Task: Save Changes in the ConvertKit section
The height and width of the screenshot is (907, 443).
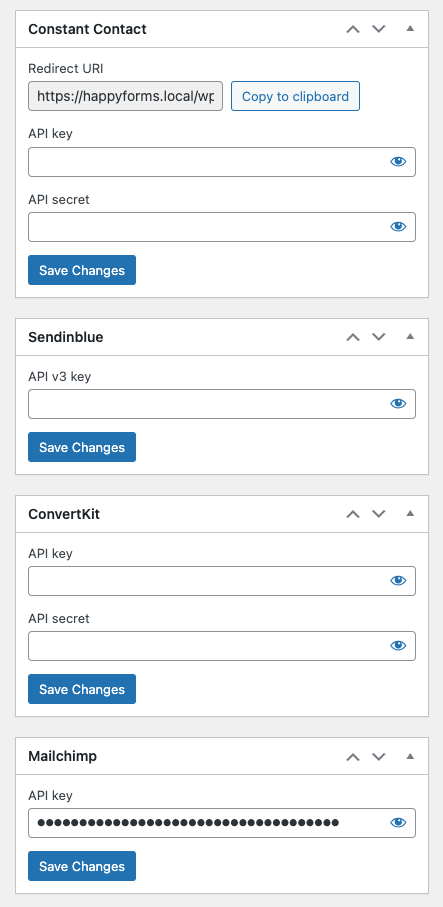Action: click(82, 689)
